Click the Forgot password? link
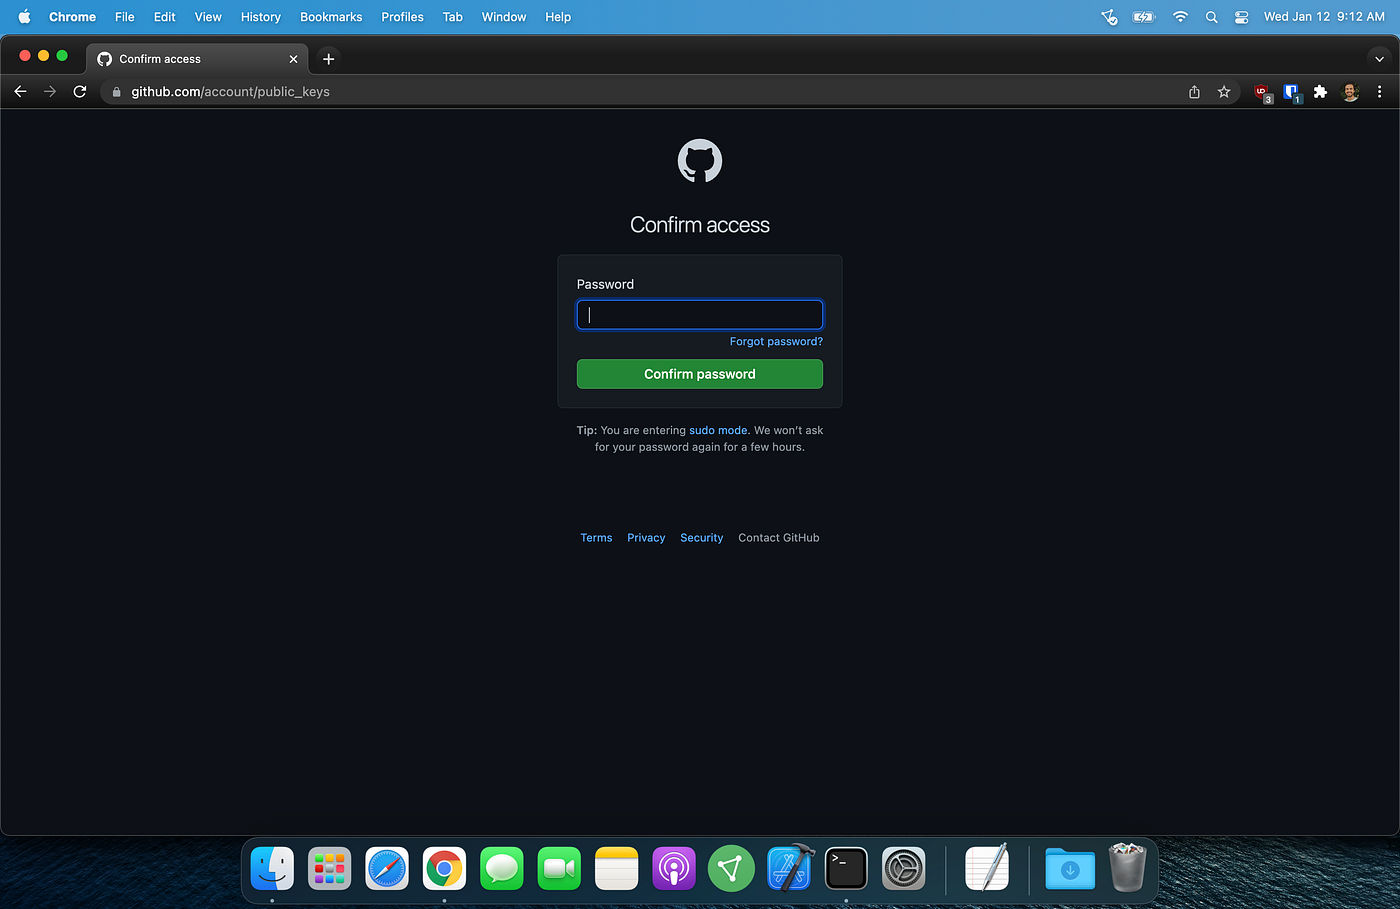The width and height of the screenshot is (1400, 909). click(776, 342)
